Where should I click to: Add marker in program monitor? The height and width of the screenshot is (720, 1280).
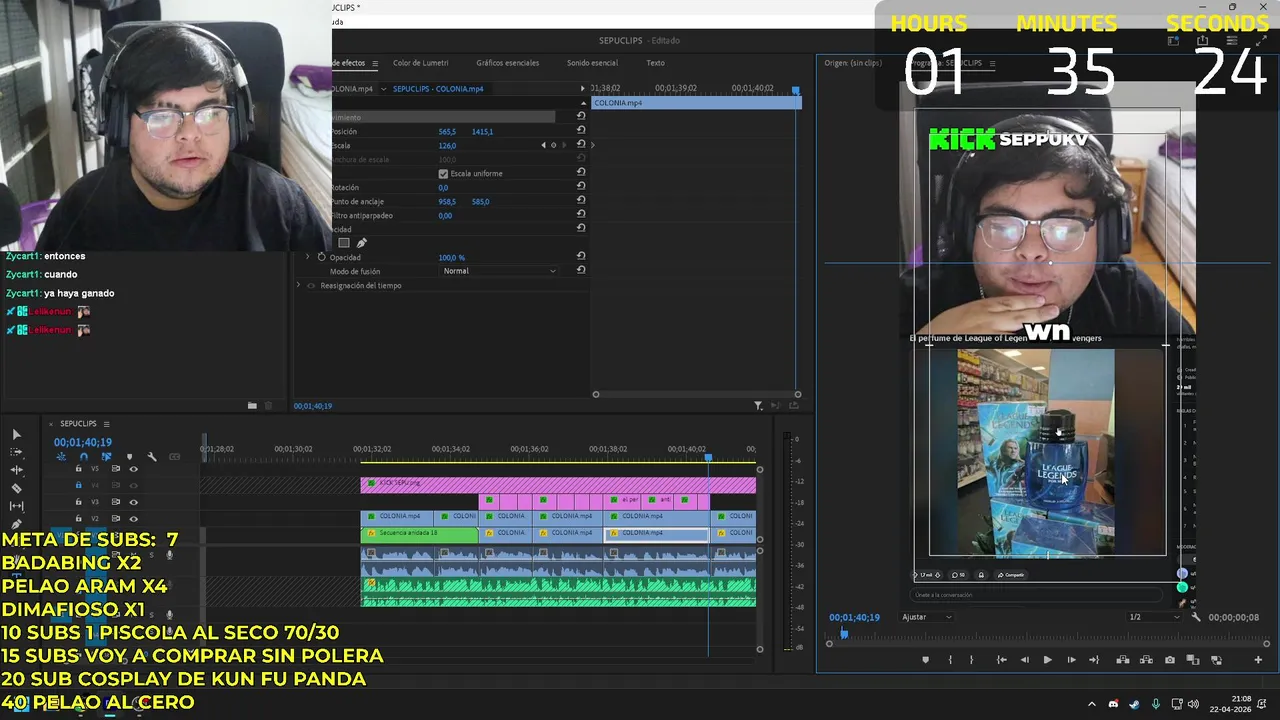(925, 660)
